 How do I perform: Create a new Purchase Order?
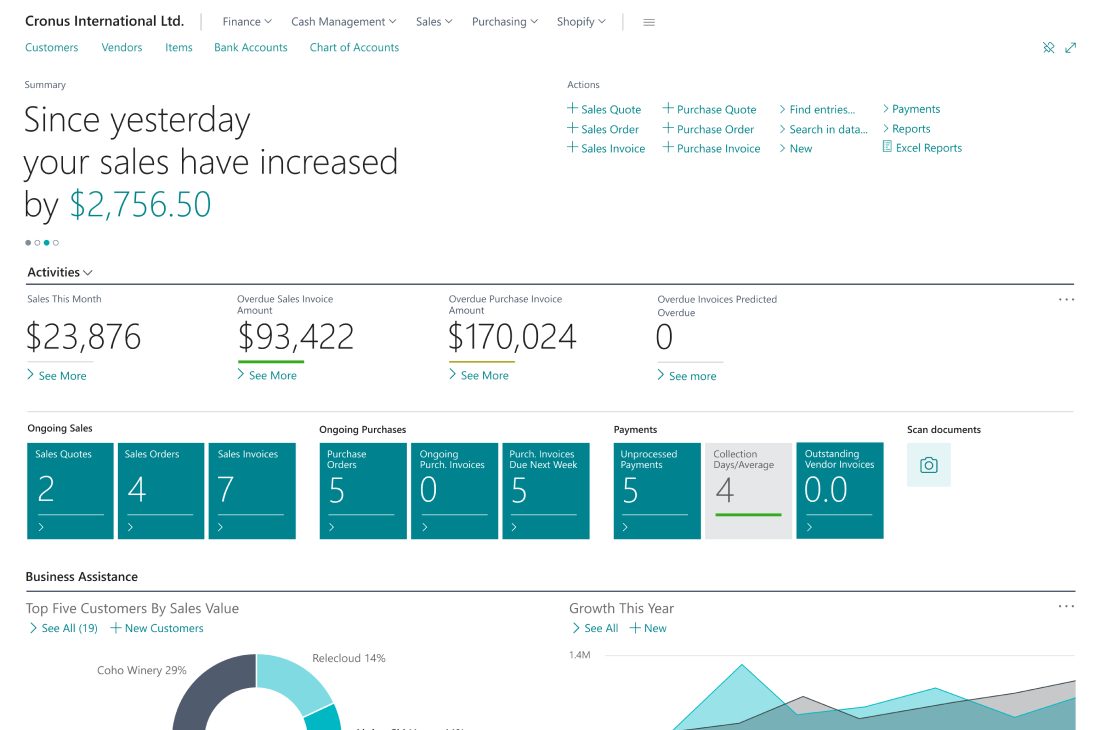(x=708, y=129)
